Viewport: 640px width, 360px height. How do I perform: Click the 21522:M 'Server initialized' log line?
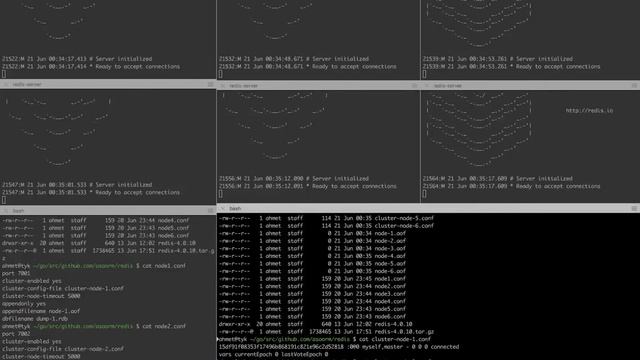tap(77, 59)
